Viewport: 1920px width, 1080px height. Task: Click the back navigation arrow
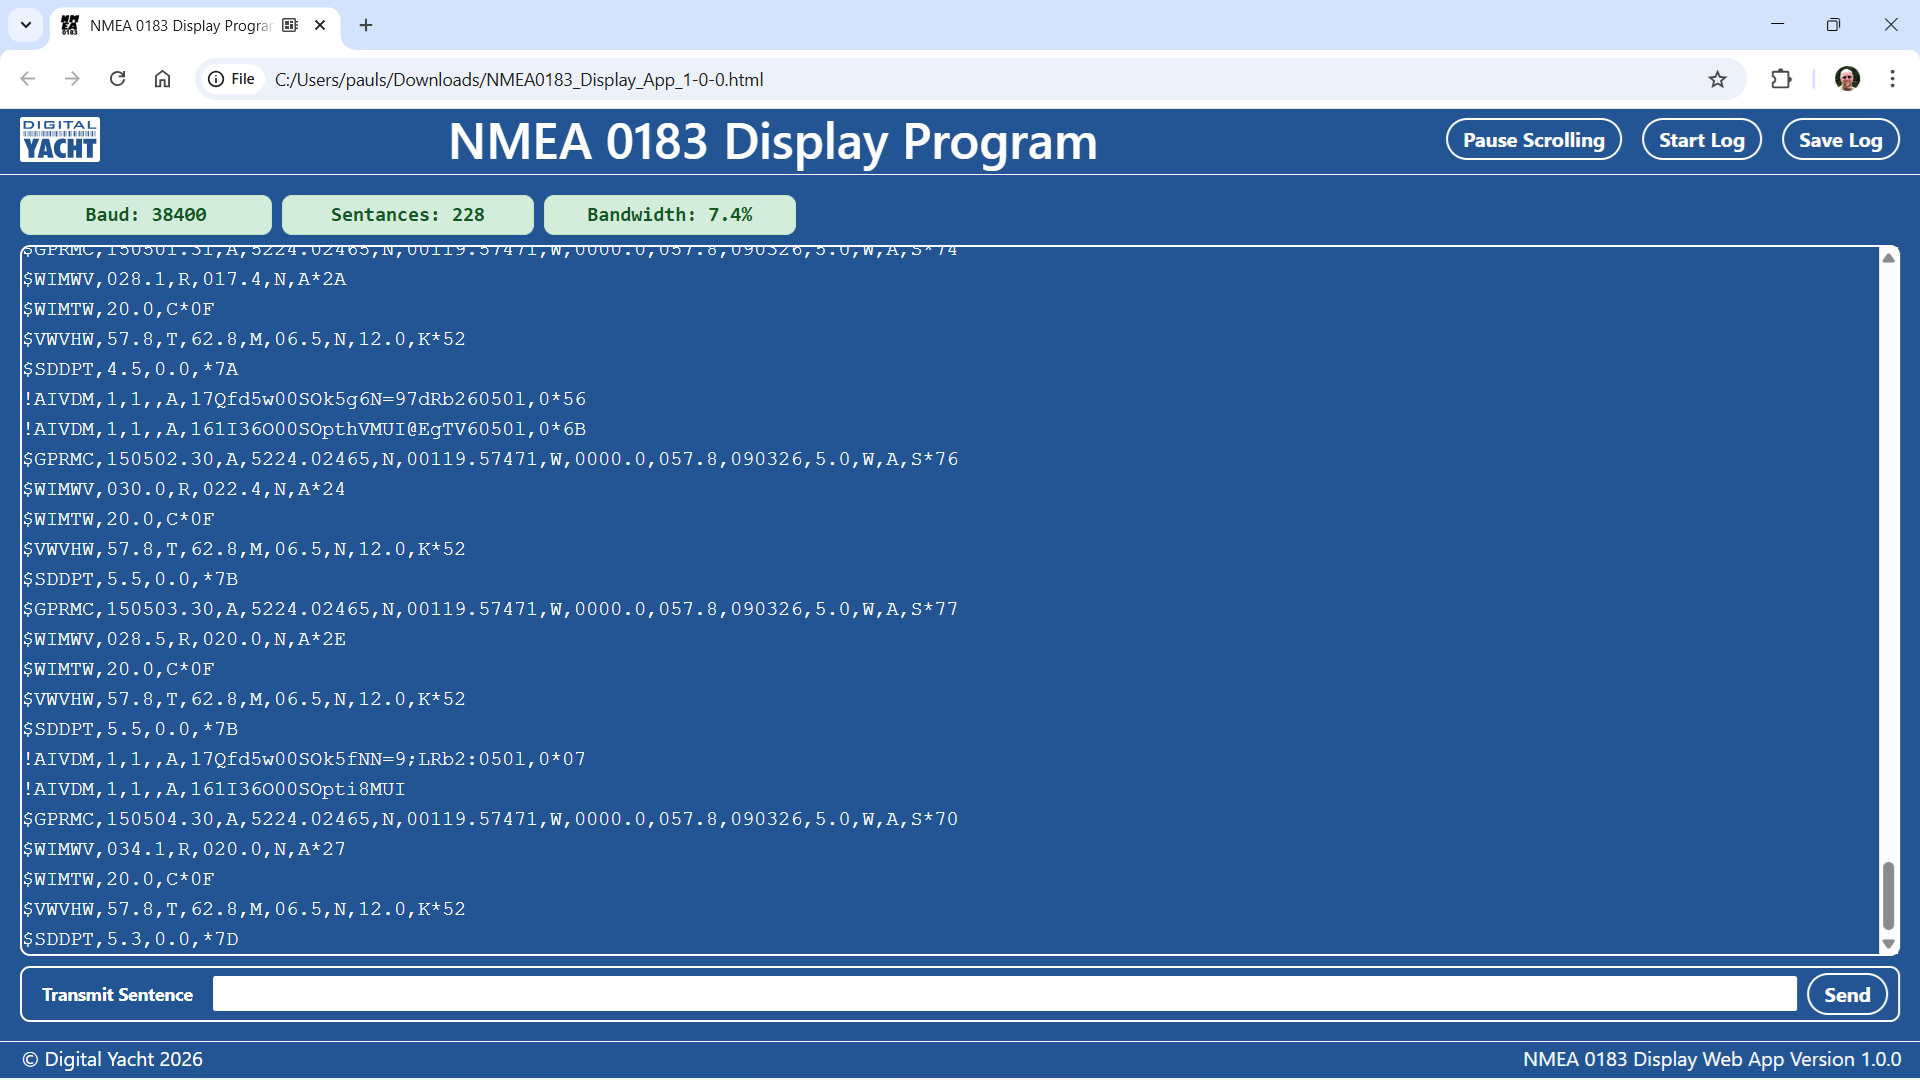pos(28,80)
